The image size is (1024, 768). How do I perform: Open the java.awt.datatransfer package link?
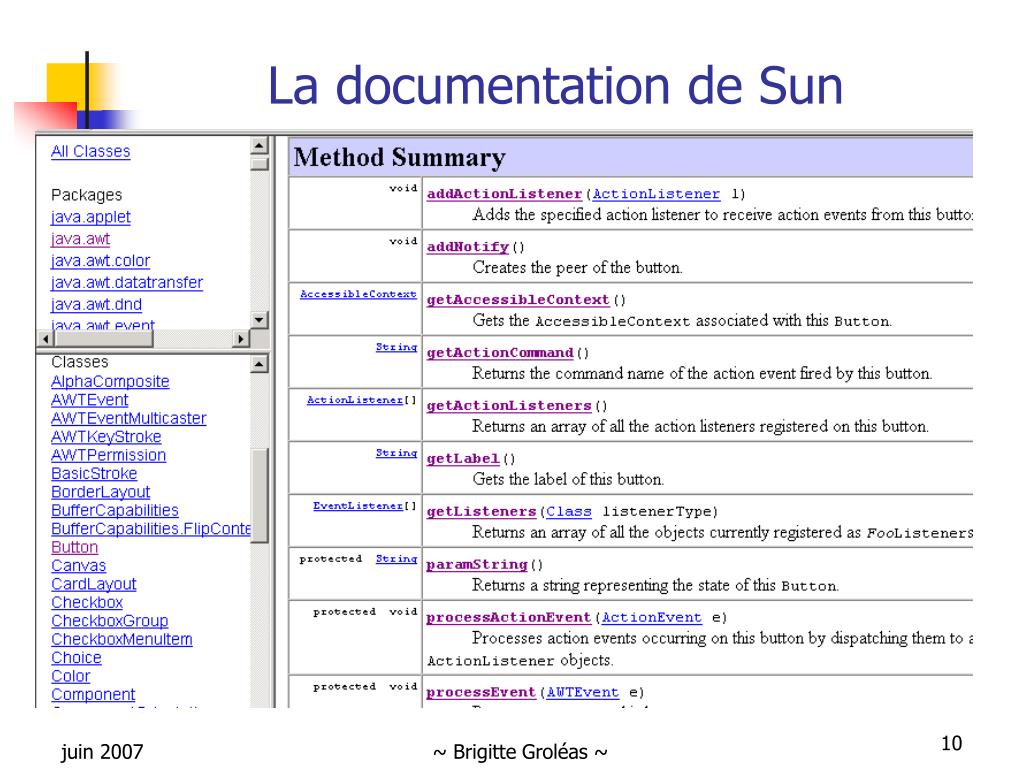coord(127,283)
